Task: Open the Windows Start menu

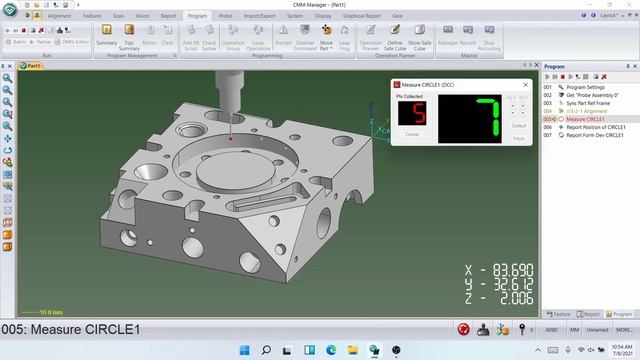Action: pos(244,350)
